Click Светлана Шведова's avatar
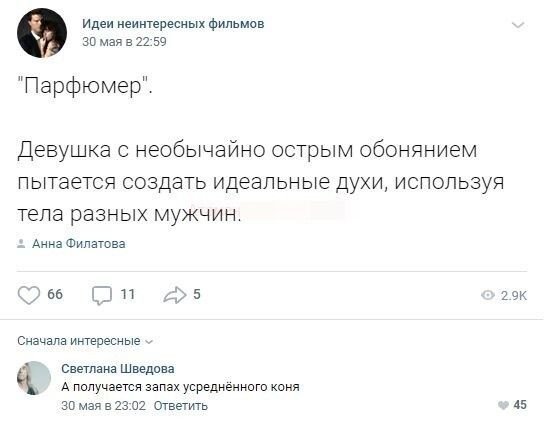This screenshot has width=547, height=421. click(x=34, y=378)
